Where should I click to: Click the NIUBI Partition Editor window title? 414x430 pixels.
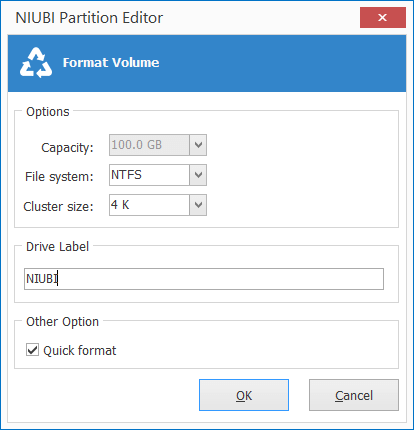point(89,18)
